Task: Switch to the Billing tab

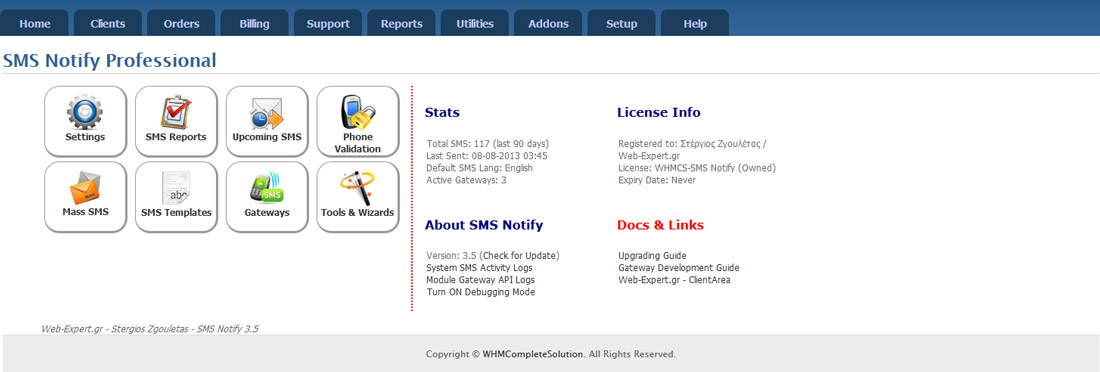Action: [x=254, y=23]
